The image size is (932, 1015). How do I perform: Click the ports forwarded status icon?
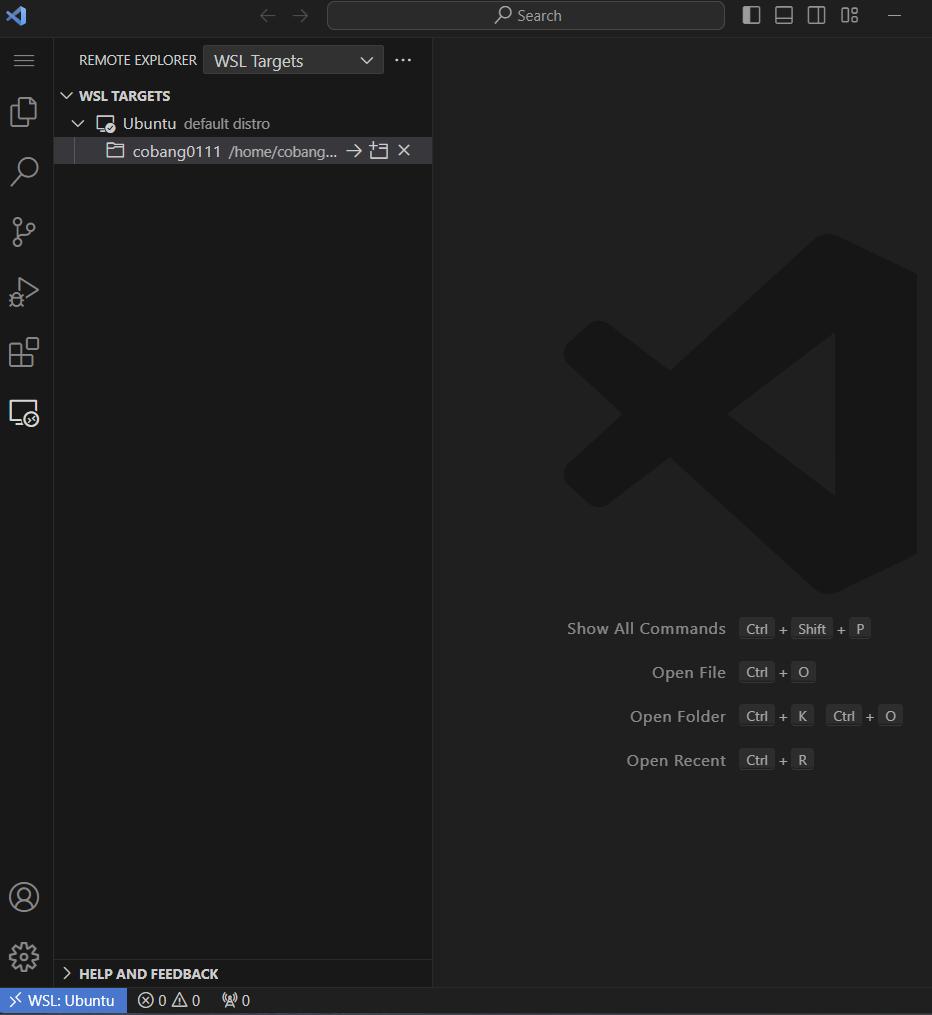click(236, 1001)
